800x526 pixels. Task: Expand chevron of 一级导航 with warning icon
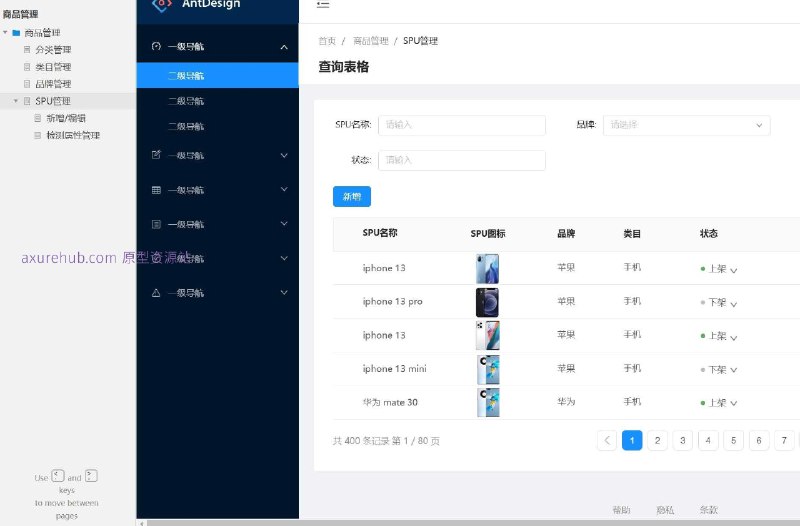coord(284,292)
